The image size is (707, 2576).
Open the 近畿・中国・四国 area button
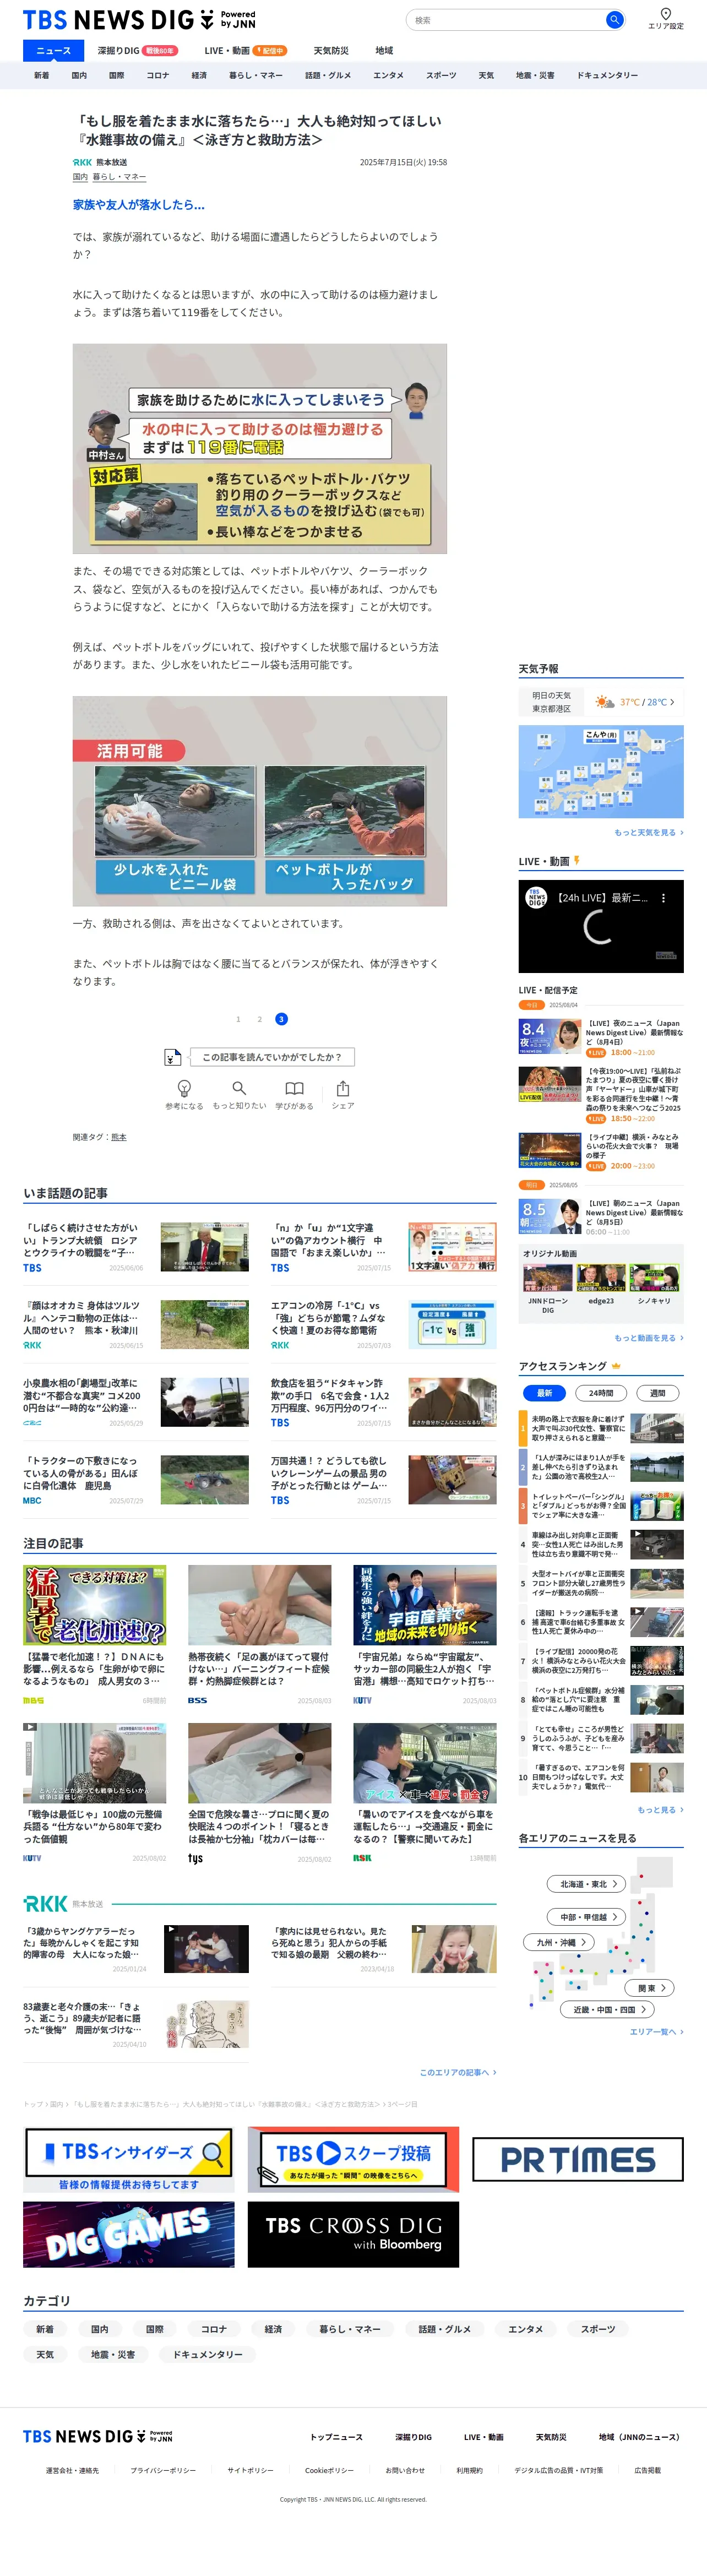point(608,2009)
